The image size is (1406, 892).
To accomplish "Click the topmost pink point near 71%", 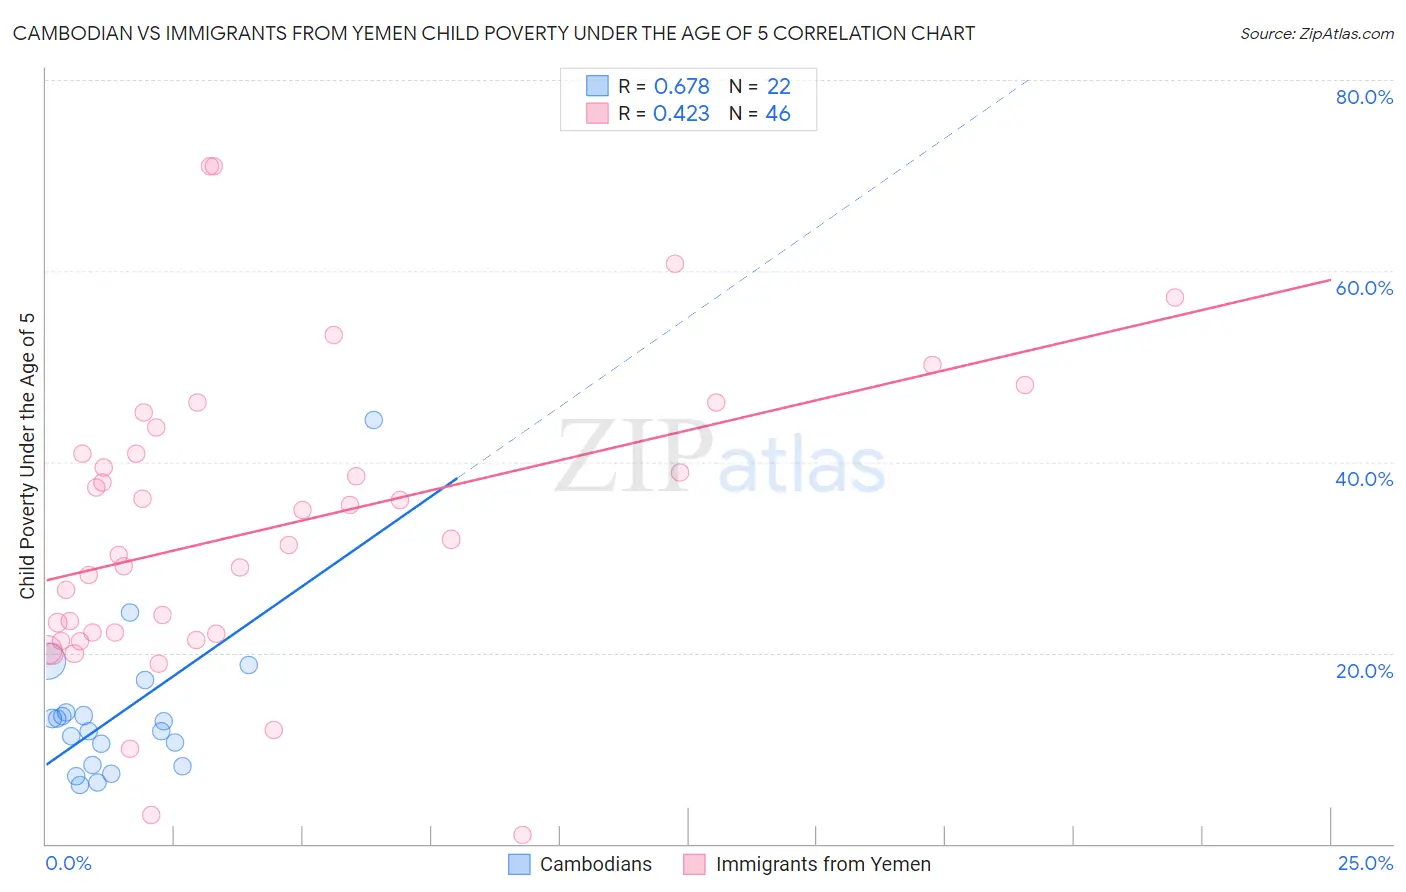I will point(211,166).
